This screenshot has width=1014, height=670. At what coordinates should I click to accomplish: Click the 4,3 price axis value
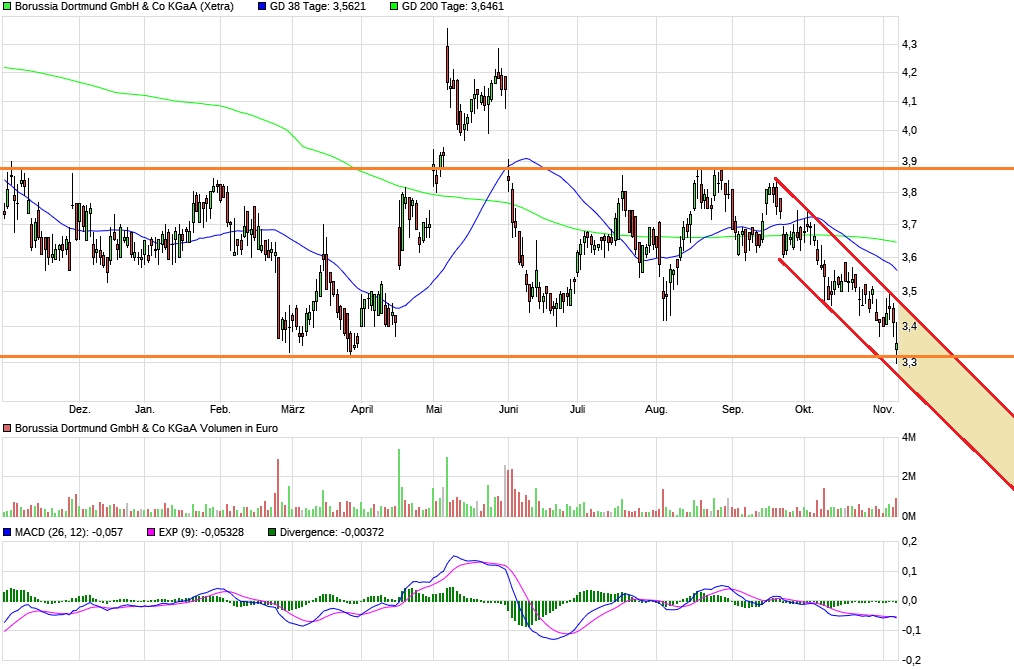(909, 44)
